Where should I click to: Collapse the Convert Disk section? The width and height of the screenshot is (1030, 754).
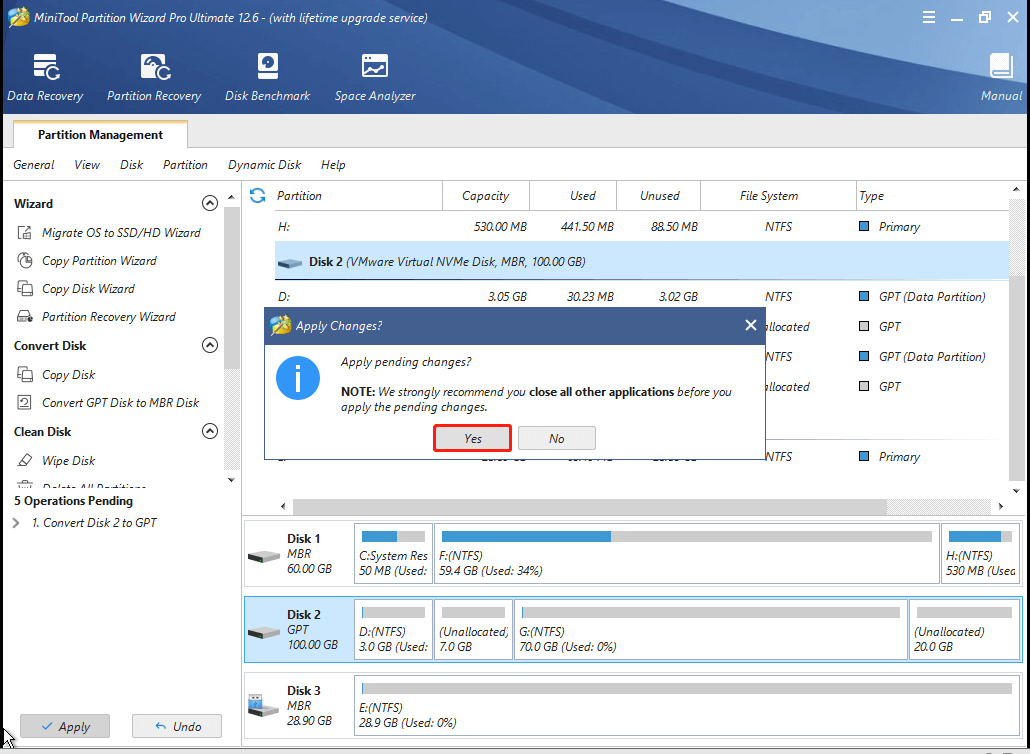[x=210, y=345]
